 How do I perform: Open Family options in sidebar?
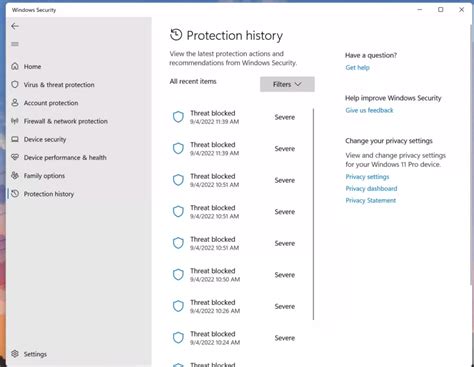coord(44,176)
